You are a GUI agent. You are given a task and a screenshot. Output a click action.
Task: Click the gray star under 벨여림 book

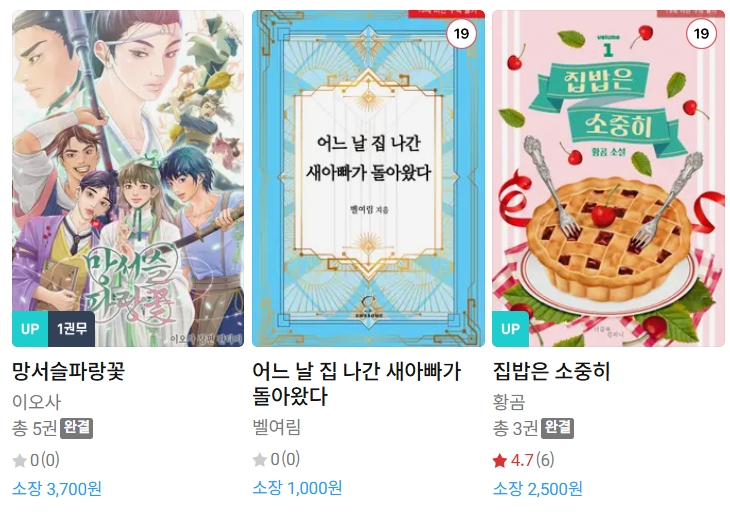[x=260, y=460]
